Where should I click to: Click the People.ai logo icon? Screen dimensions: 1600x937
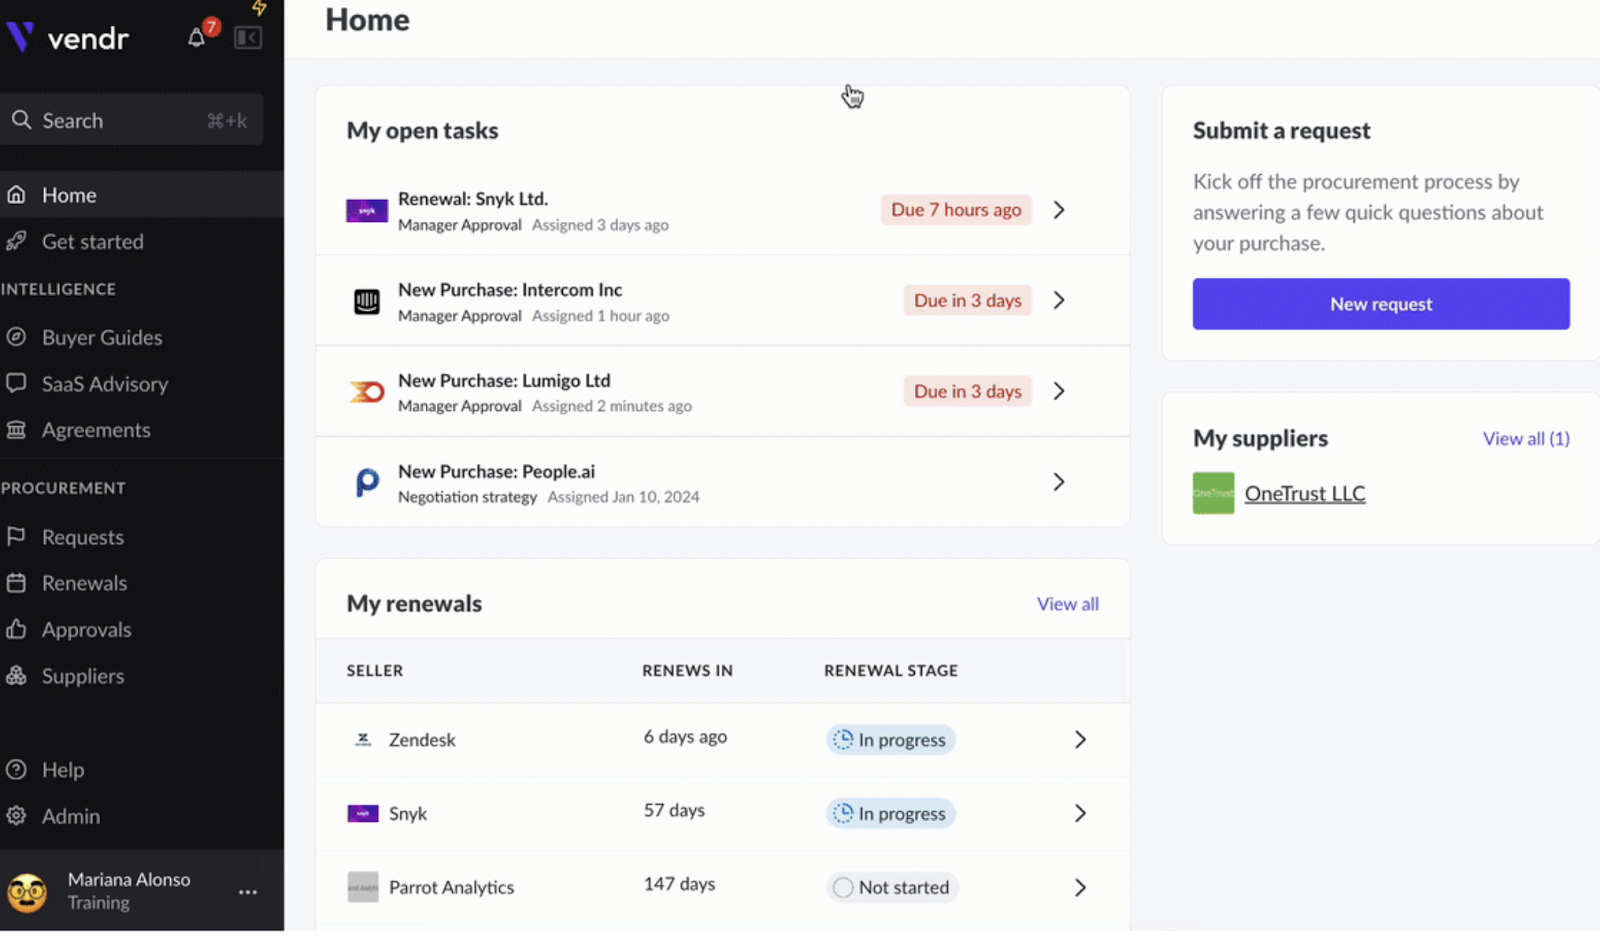click(x=366, y=482)
